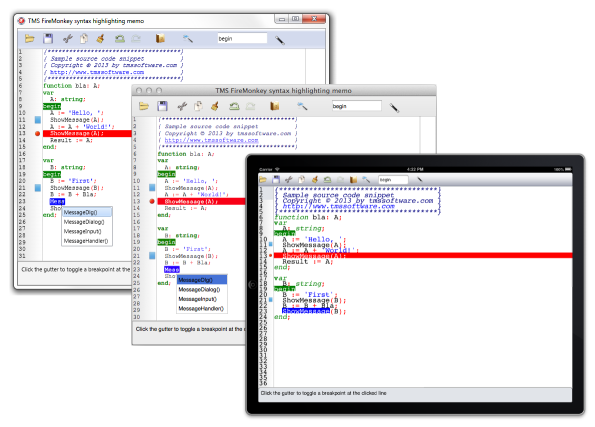Image resolution: width=595 pixels, height=427 pixels.
Task: Tap Cut scissors icon on iPad toolbar
Action: [289, 179]
